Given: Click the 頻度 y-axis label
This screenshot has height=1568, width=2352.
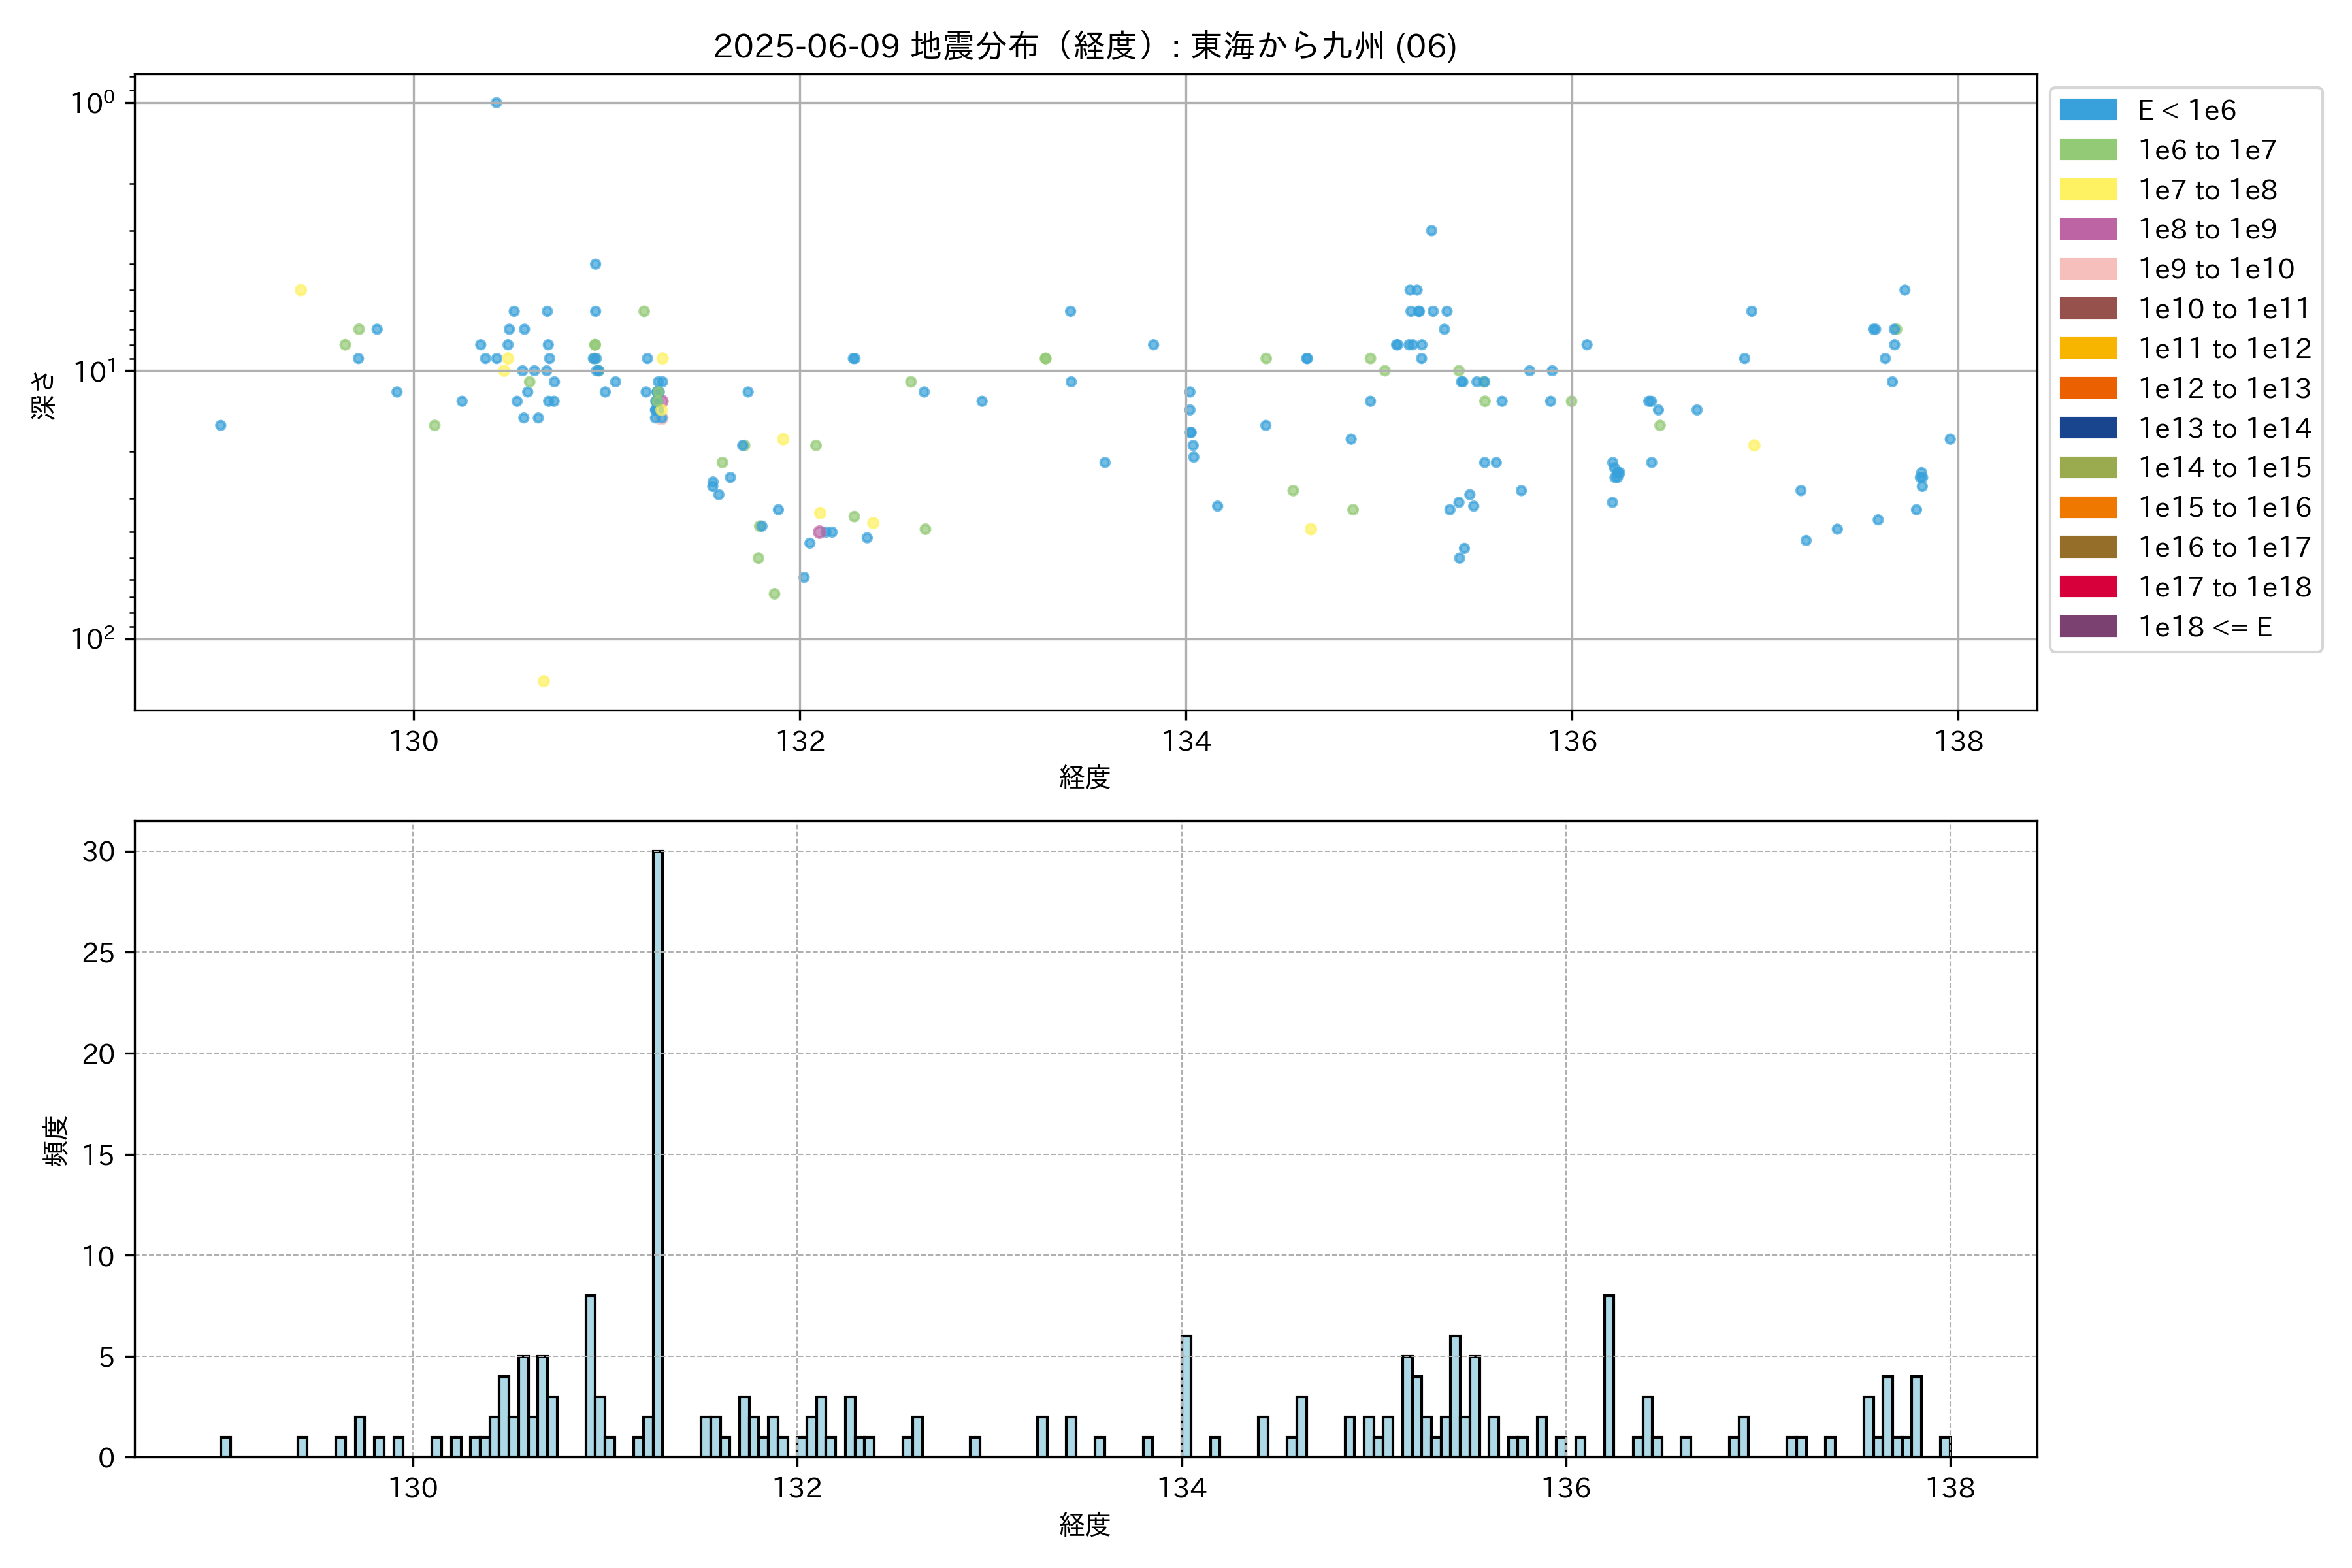Looking at the screenshot, I should [56, 1140].
